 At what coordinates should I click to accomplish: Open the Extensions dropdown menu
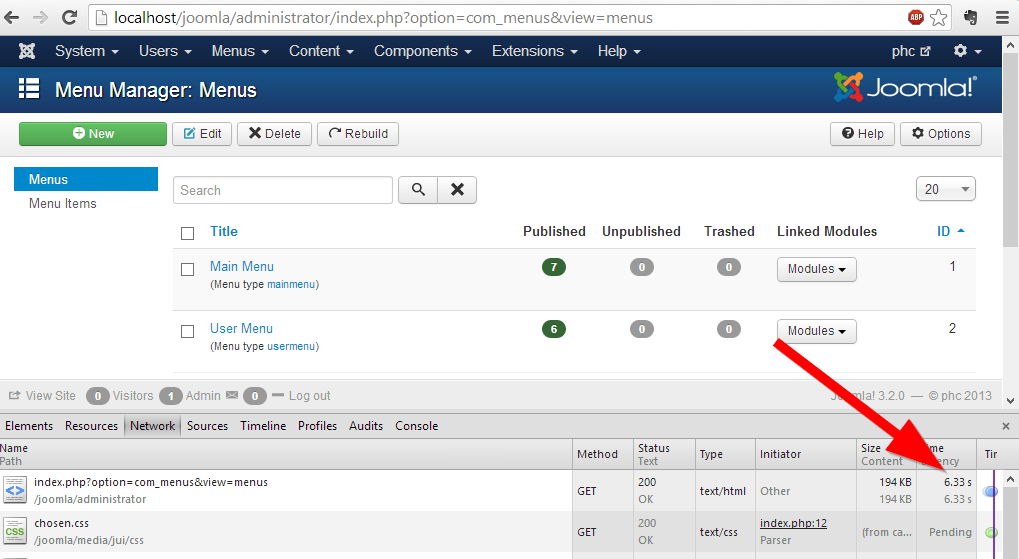(x=534, y=51)
